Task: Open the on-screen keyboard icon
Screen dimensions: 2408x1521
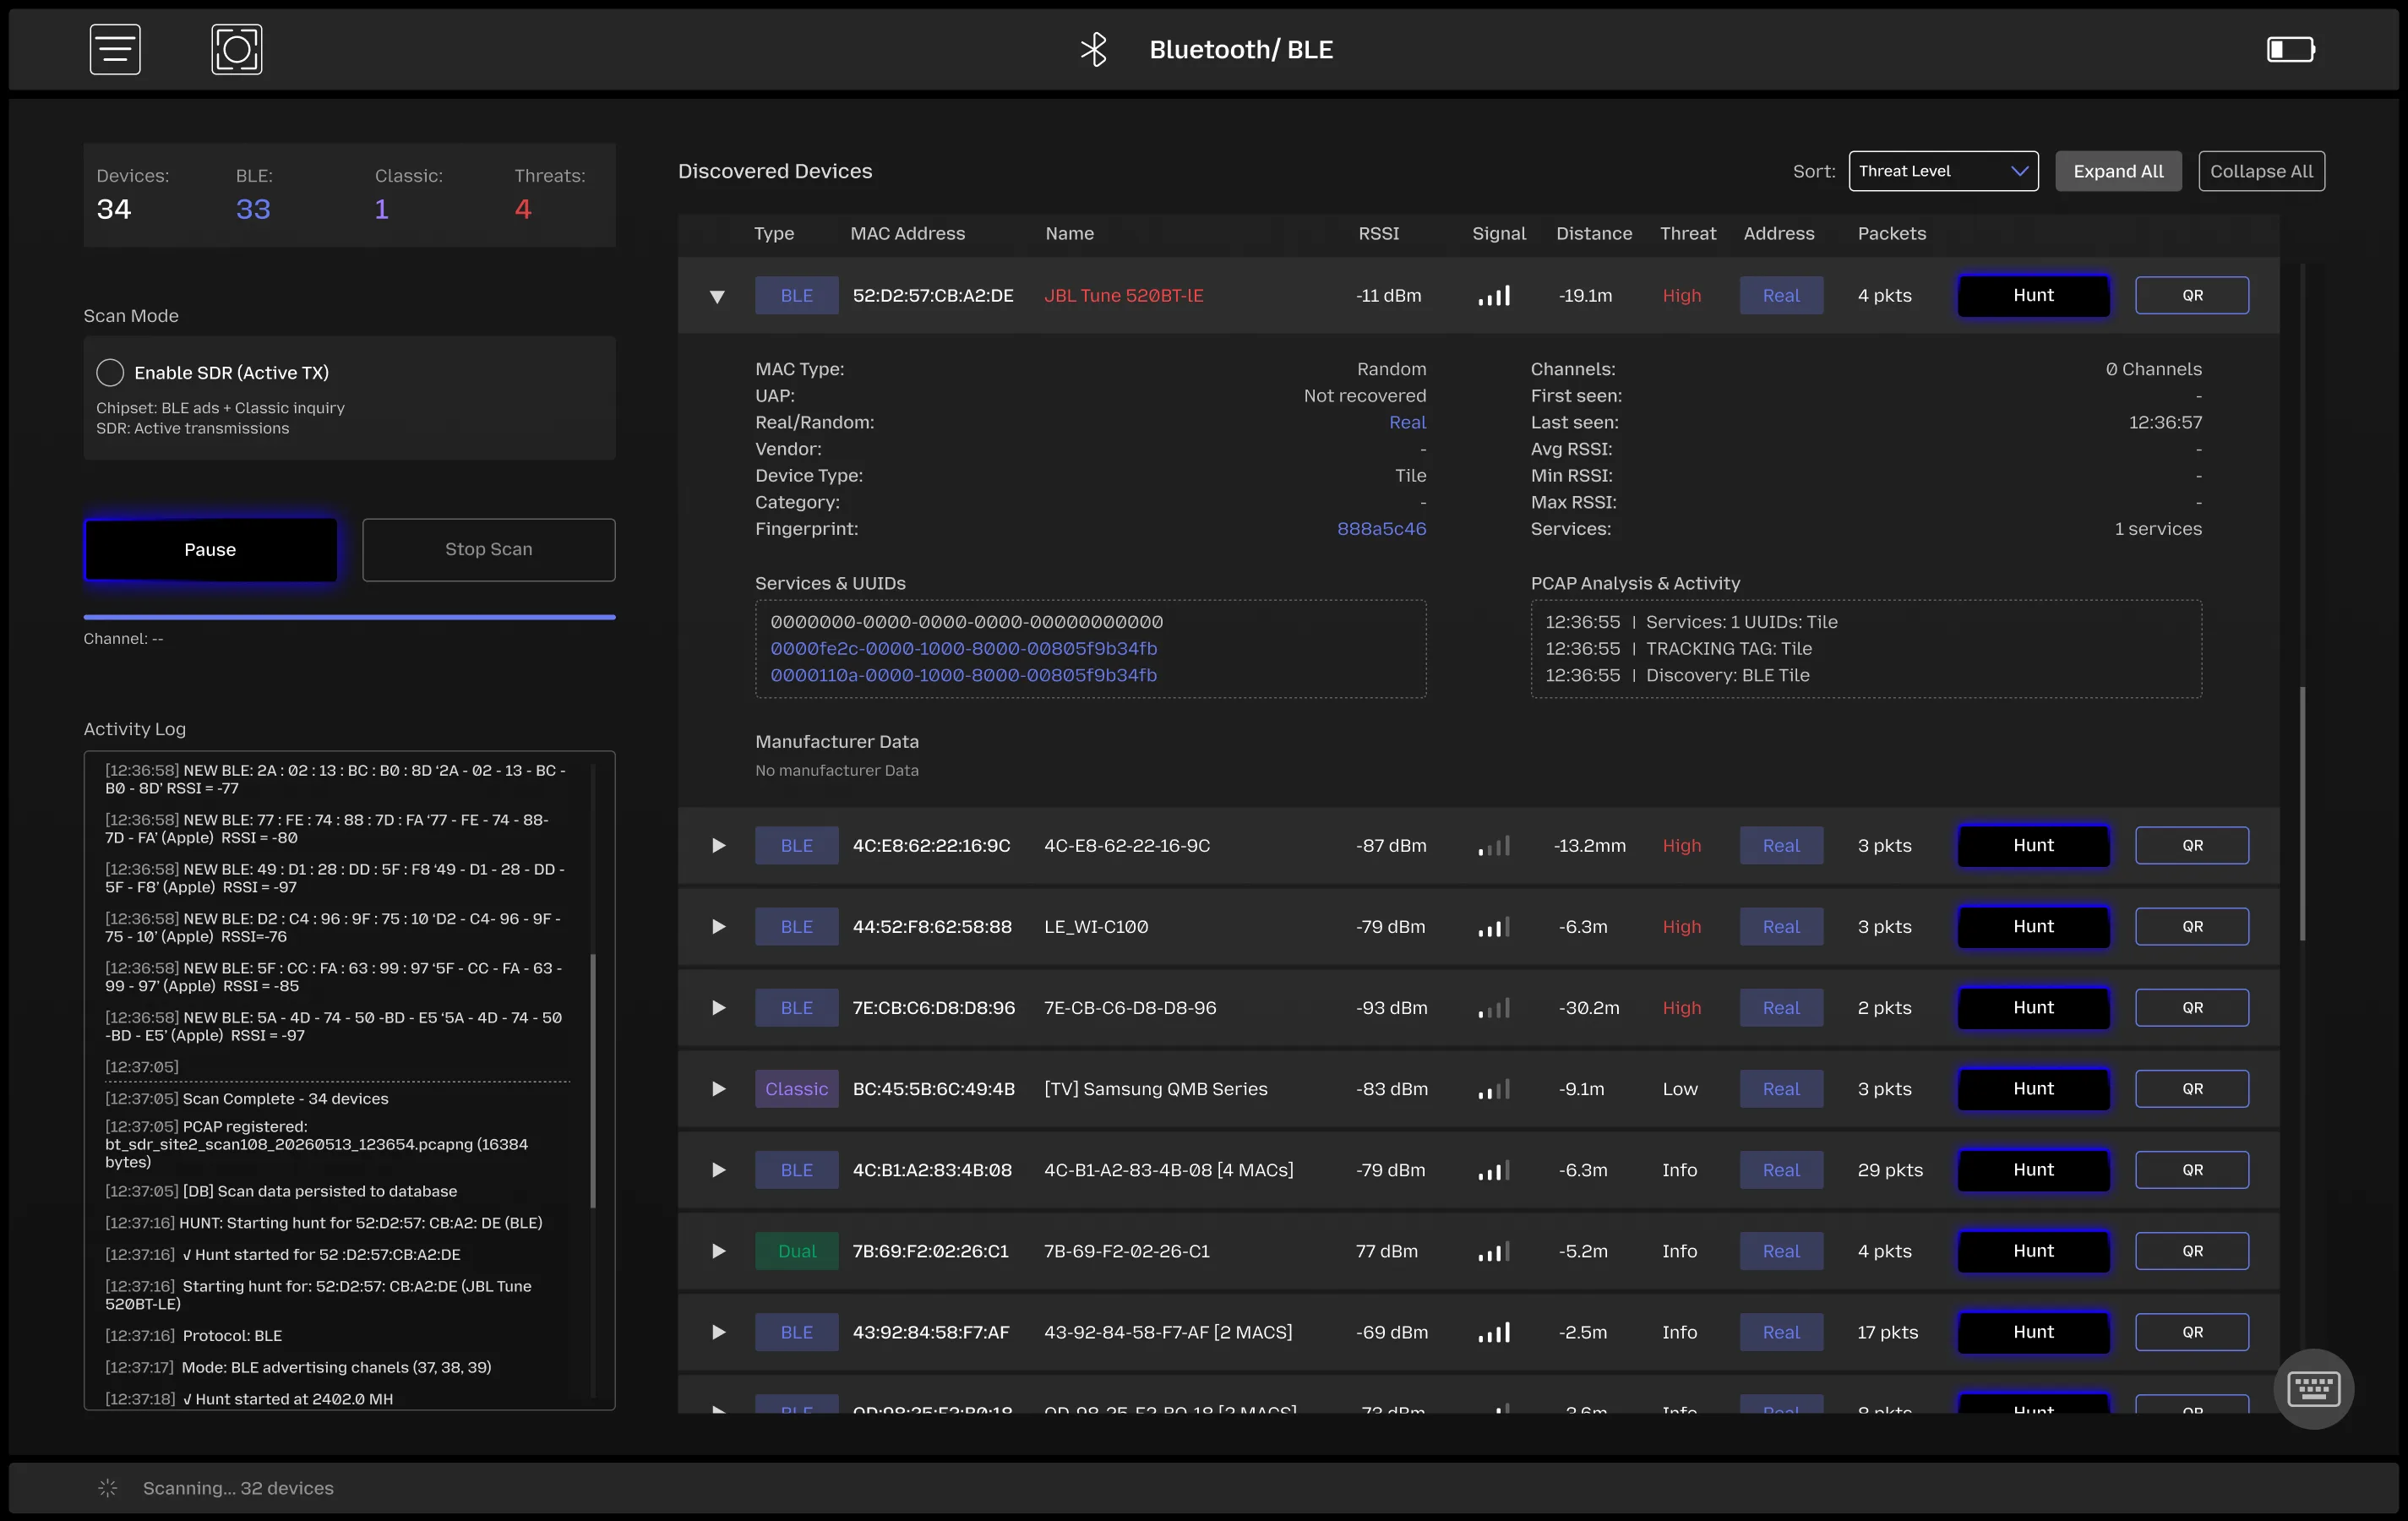Action: point(2313,1388)
